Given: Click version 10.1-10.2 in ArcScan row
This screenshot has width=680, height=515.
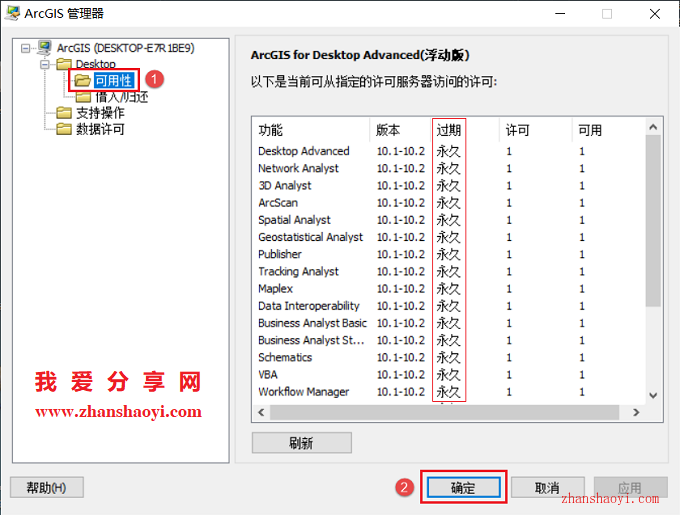Looking at the screenshot, I should pyautogui.click(x=401, y=203).
